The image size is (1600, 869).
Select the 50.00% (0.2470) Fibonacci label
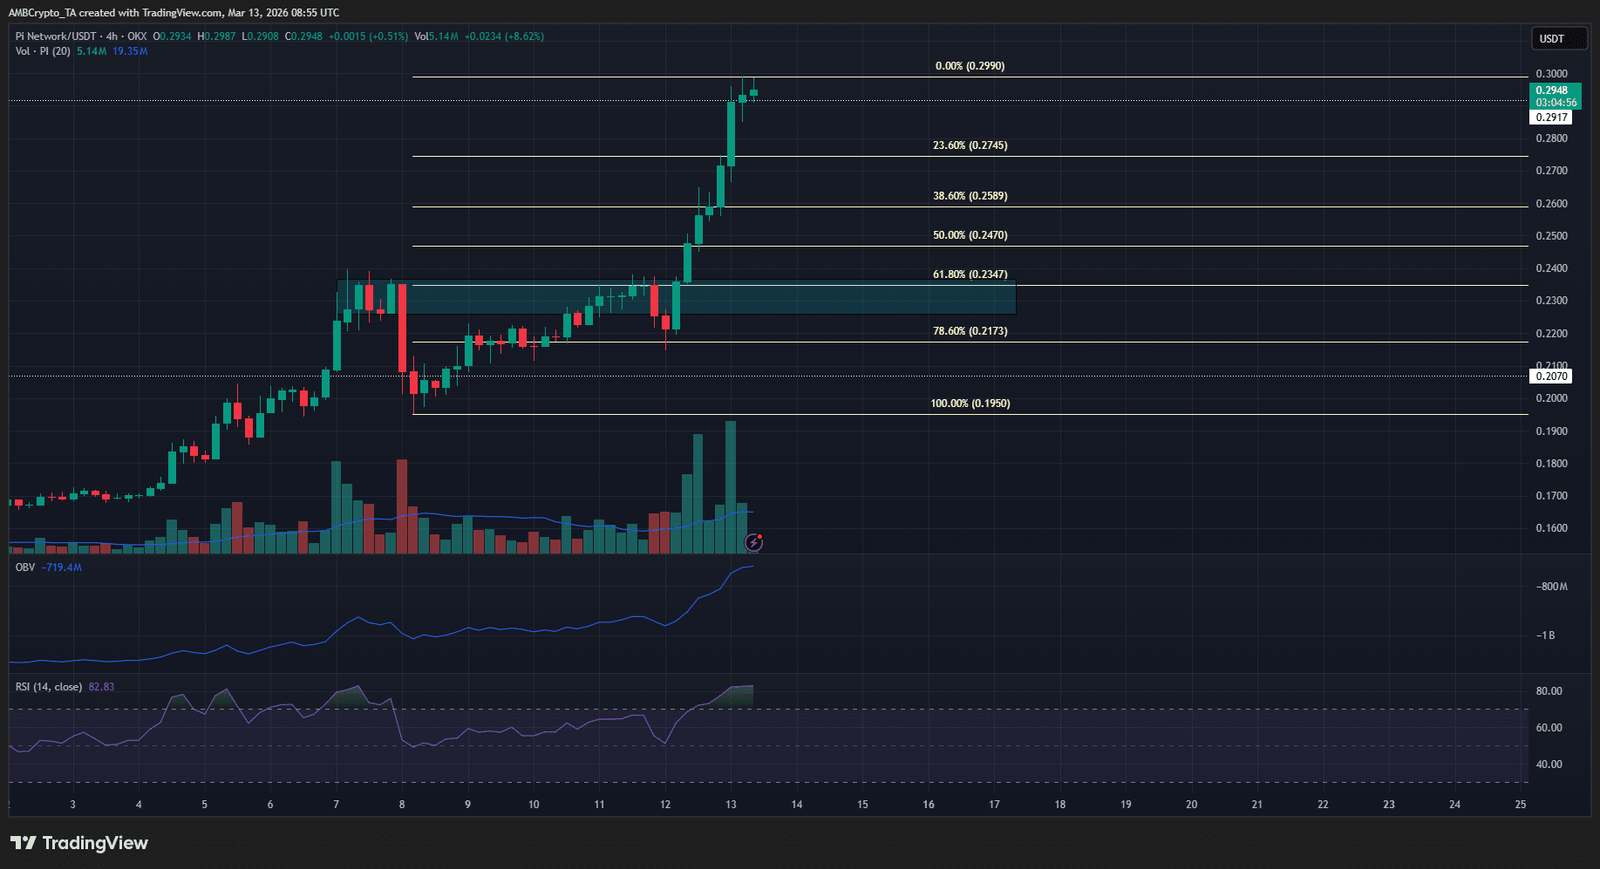(x=969, y=235)
